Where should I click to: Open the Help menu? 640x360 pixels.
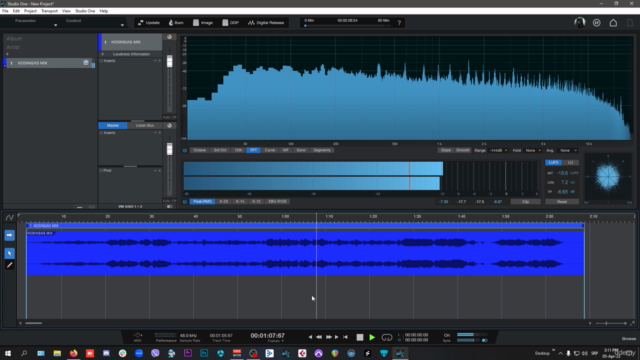coord(104,11)
